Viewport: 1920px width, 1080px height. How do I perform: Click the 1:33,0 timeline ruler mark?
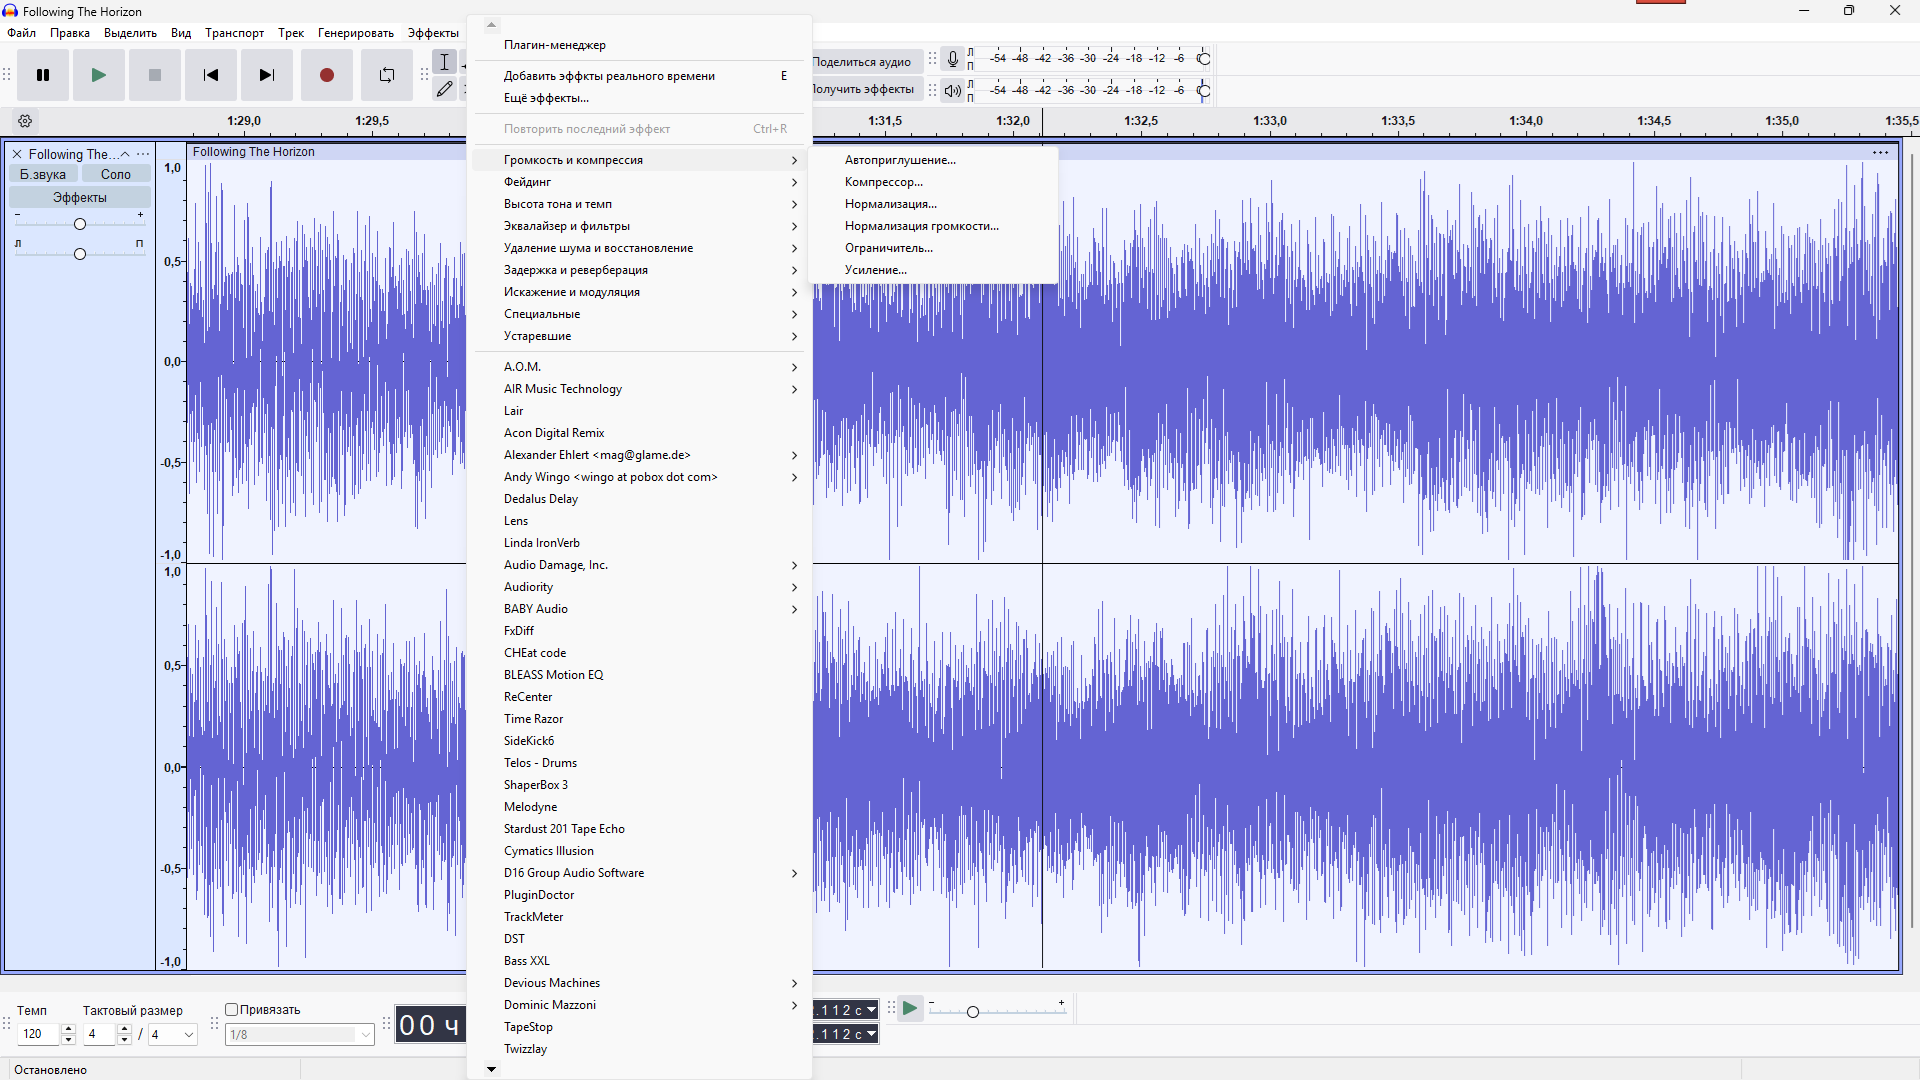pos(1270,121)
